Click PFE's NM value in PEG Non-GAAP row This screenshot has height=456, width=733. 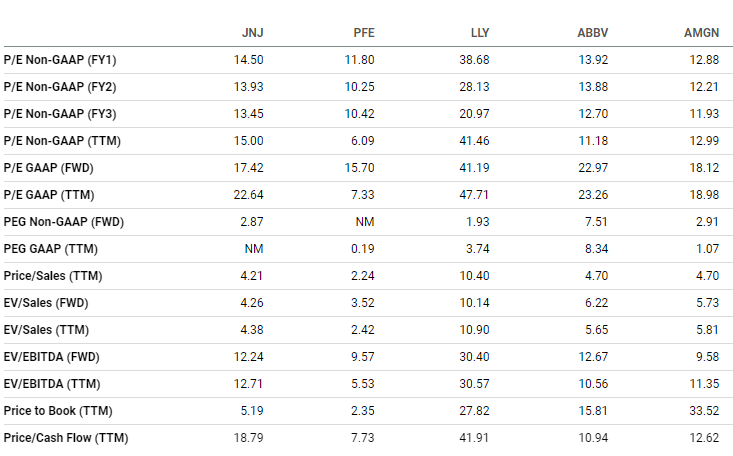pos(365,222)
